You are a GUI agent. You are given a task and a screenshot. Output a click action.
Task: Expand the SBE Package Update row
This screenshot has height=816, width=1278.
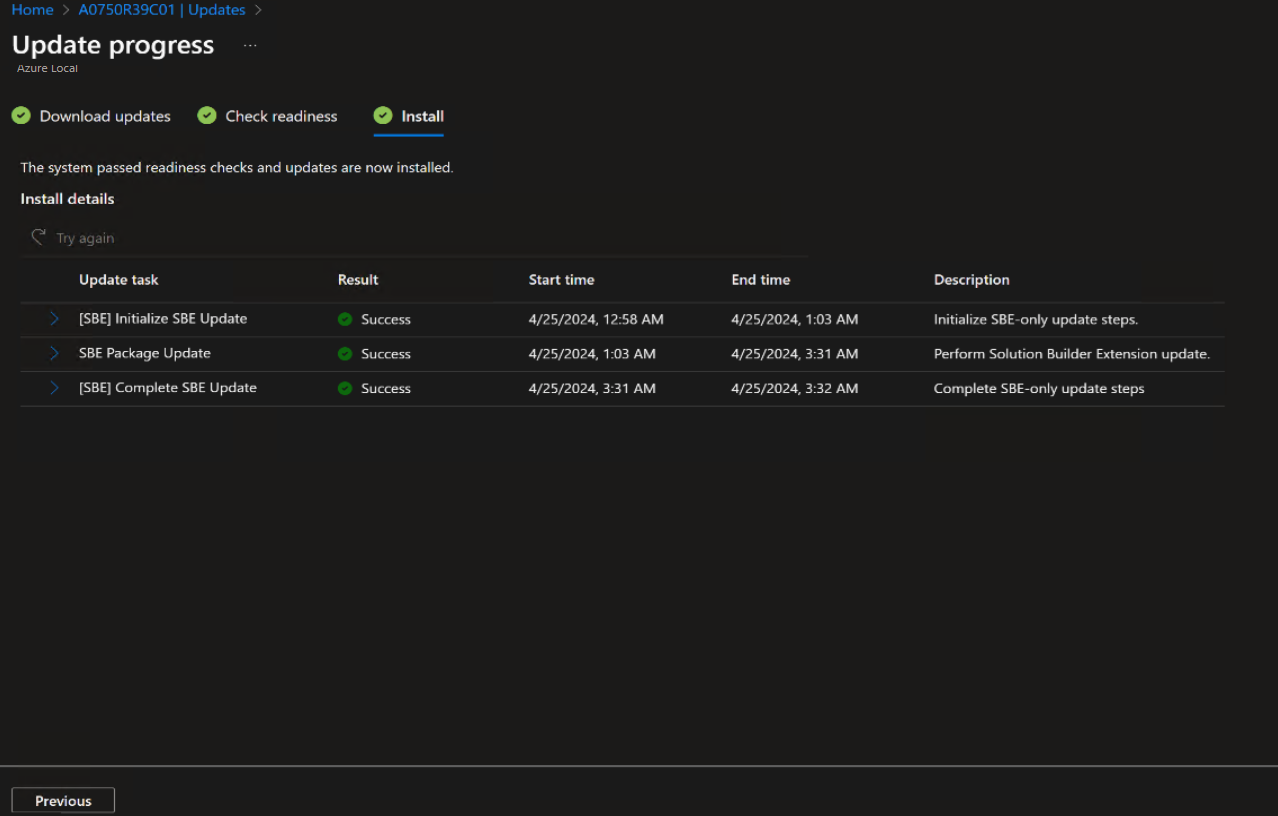(54, 353)
